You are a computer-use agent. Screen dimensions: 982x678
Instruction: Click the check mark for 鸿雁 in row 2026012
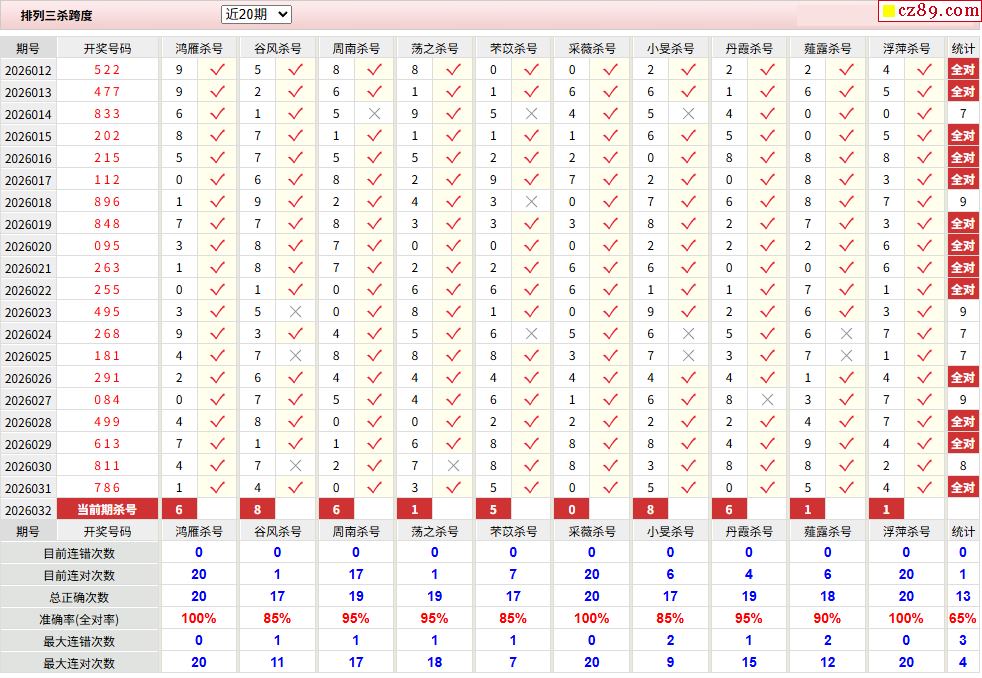[x=217, y=69]
